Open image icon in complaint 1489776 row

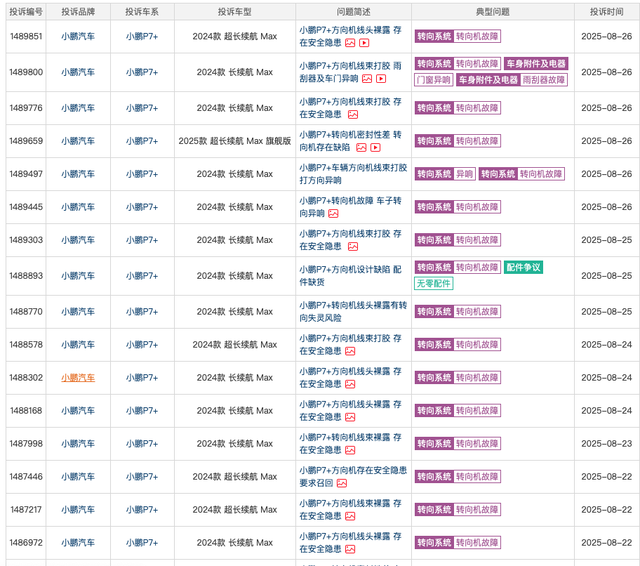pos(353,115)
